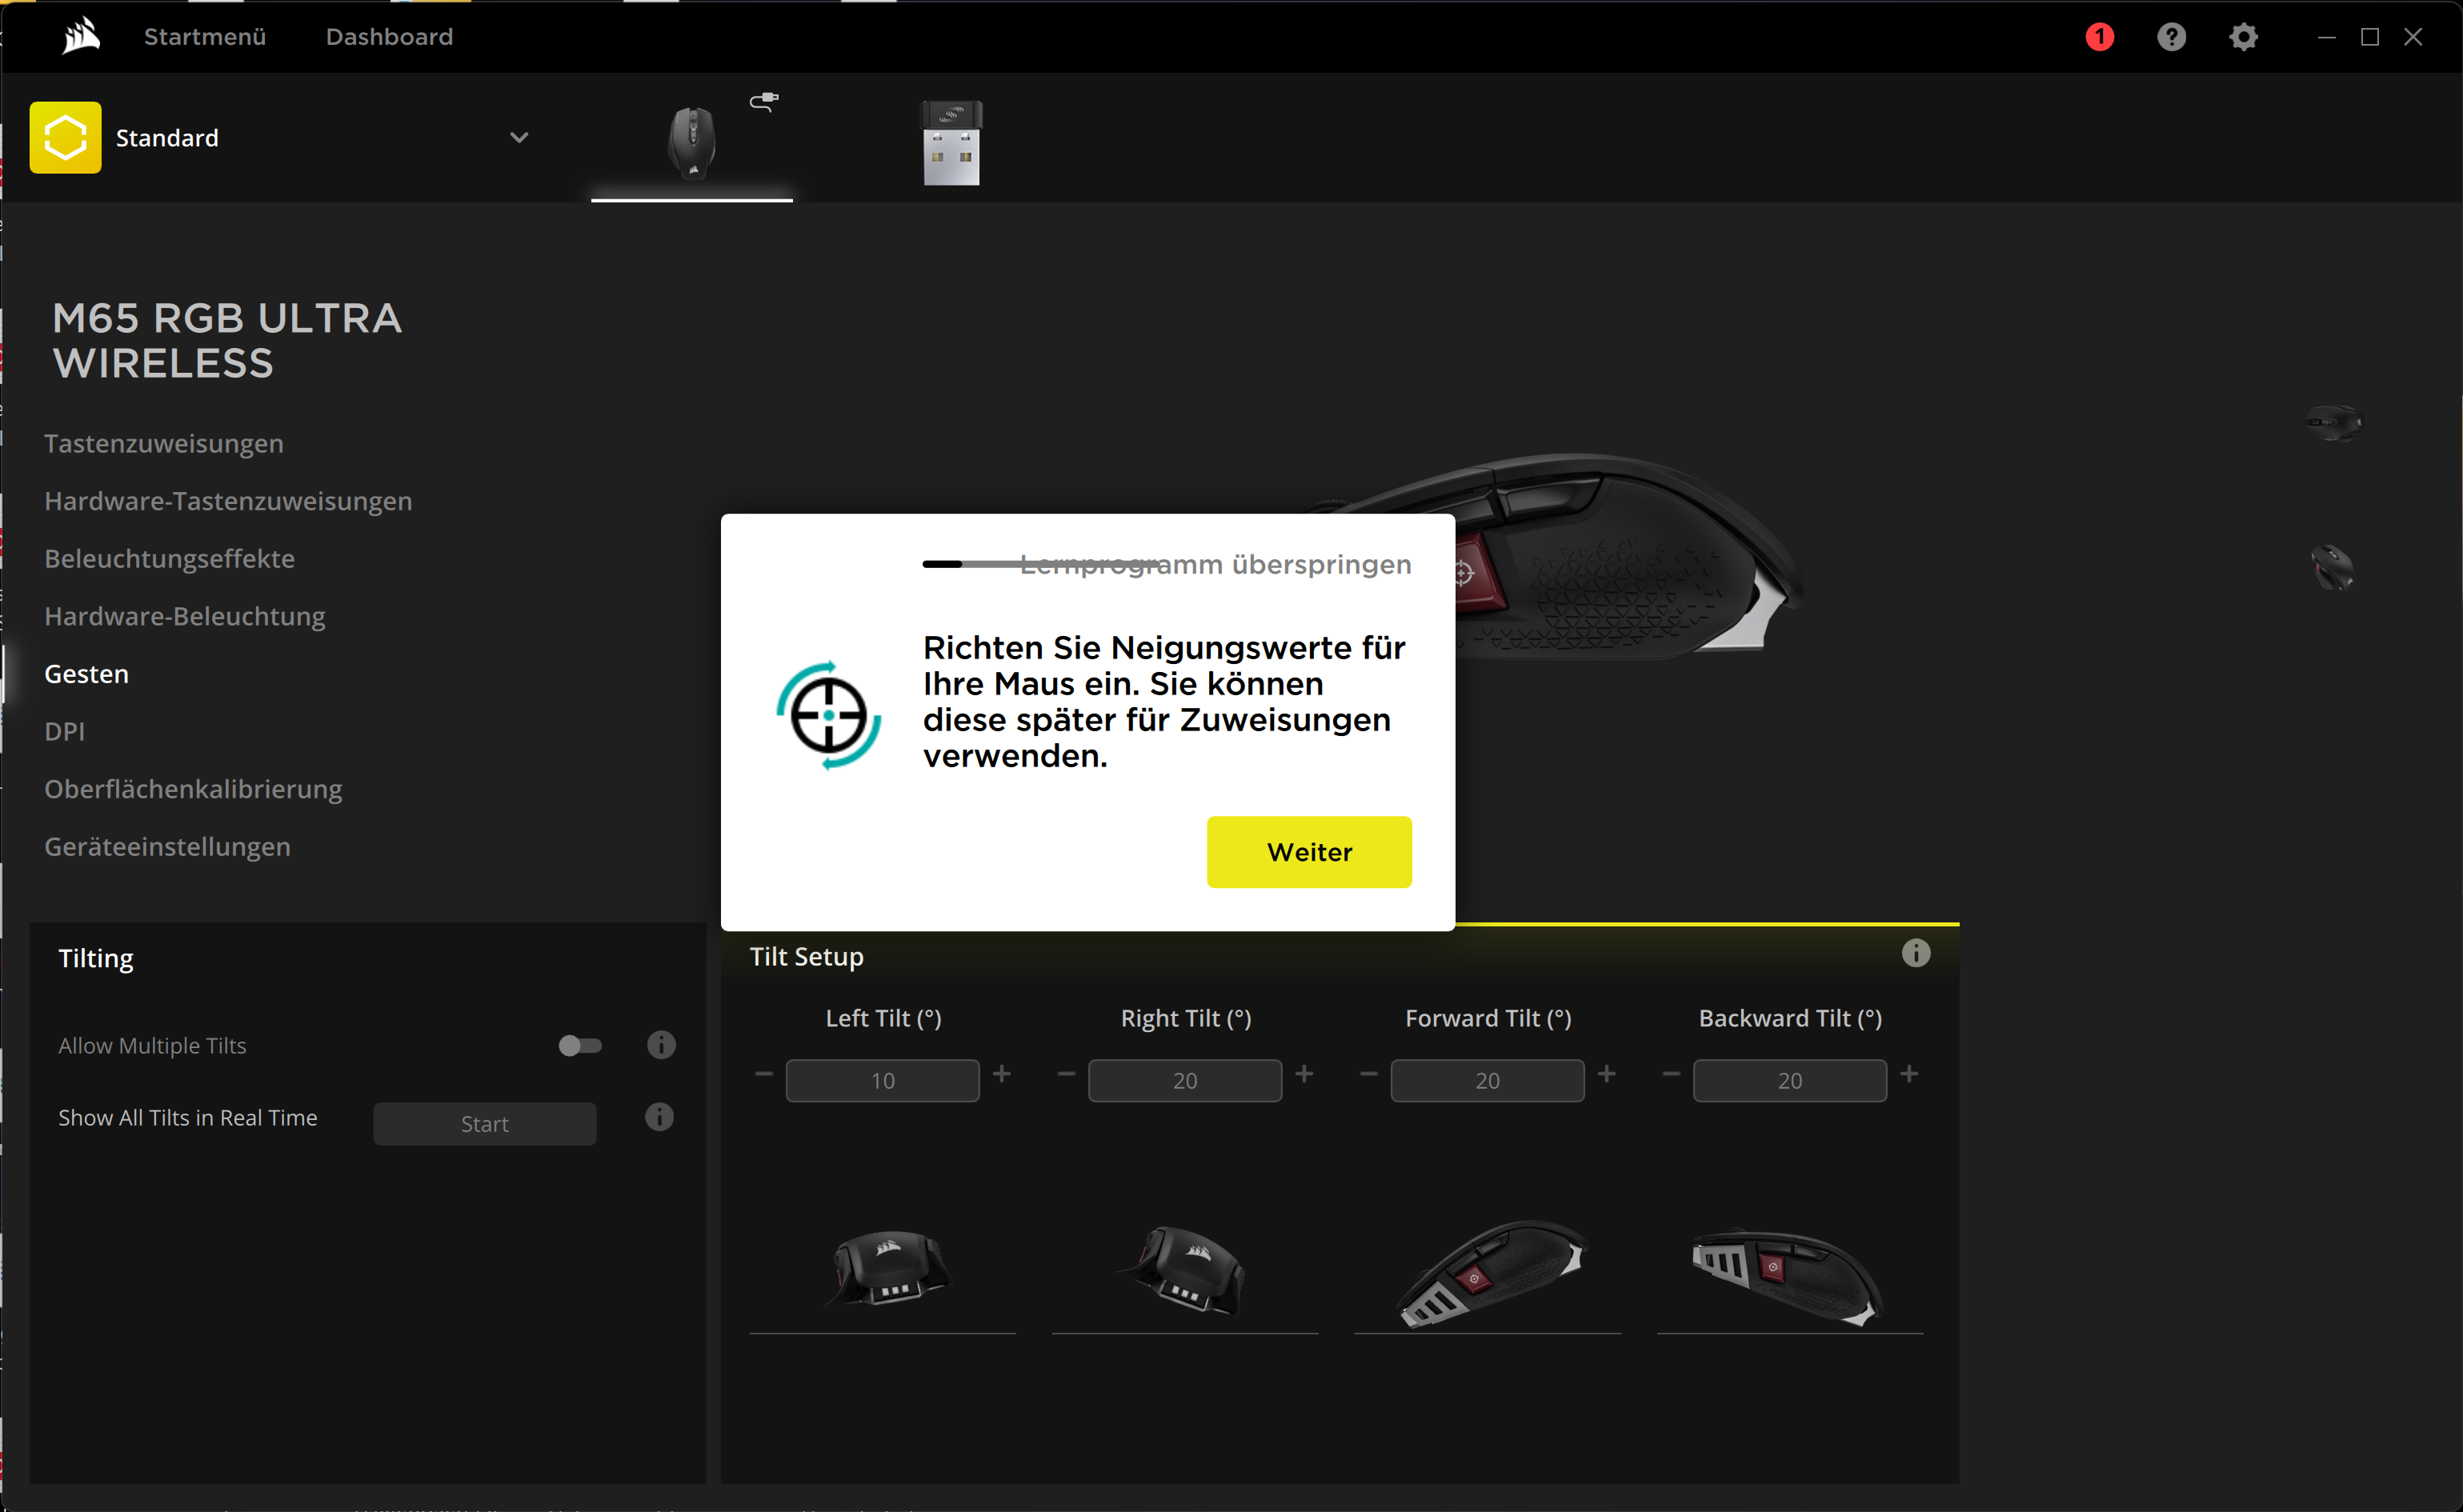The image size is (2463, 1512).
Task: Increase the Backward Tilt value
Action: click(1909, 1074)
